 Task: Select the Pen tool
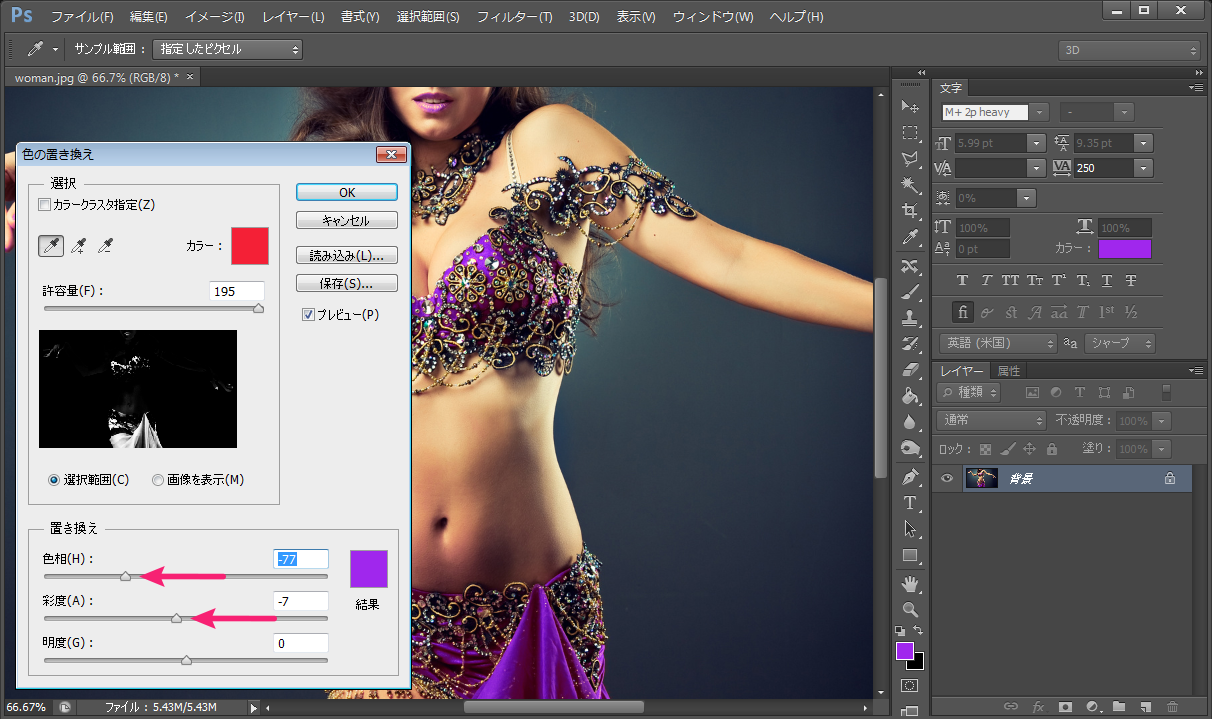[x=910, y=475]
